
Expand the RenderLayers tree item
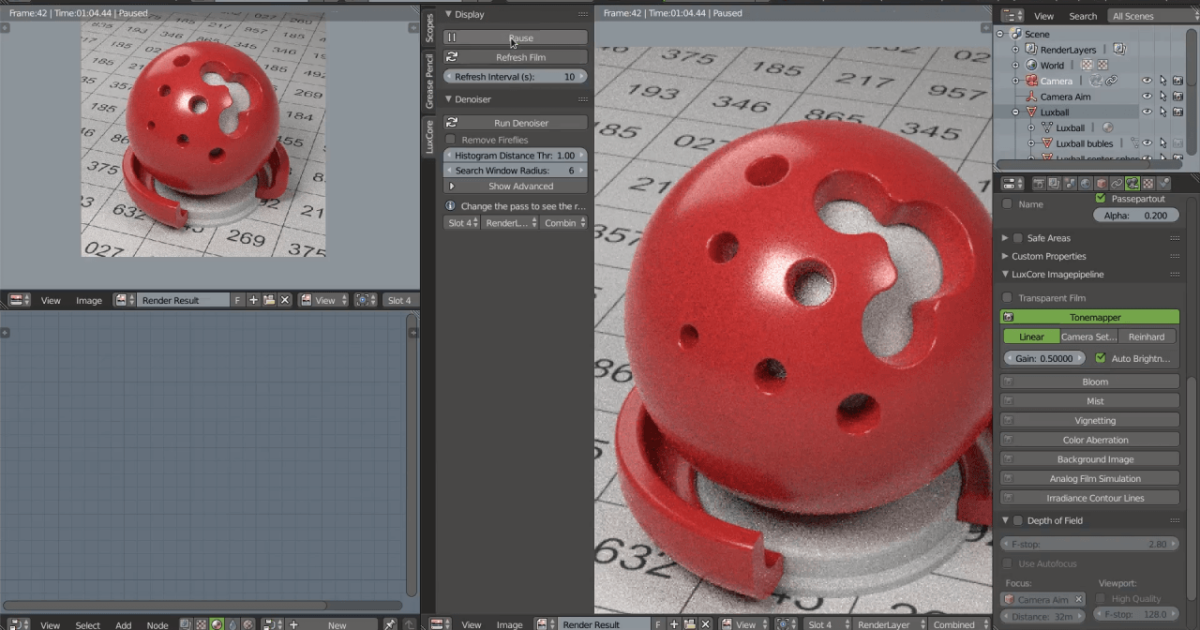coord(1016,49)
